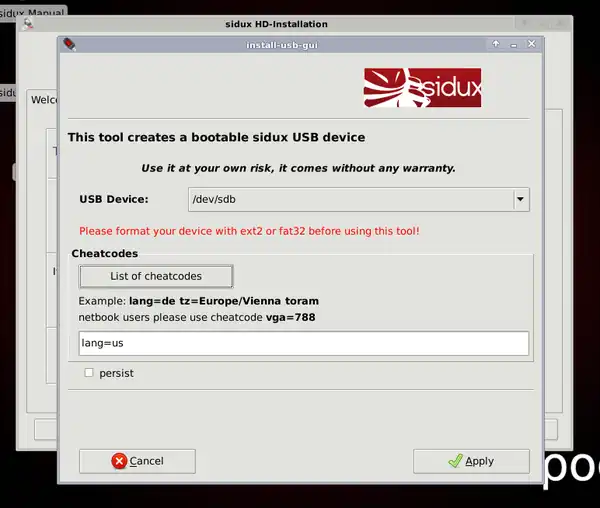Minimize the install-usb-gui window

[x=515, y=44]
